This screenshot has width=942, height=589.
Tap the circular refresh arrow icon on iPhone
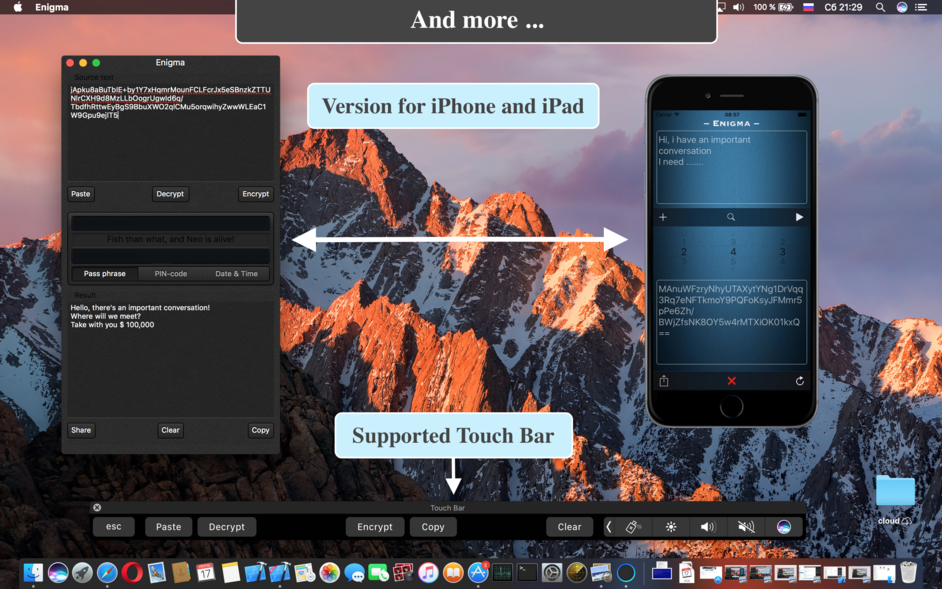(800, 381)
